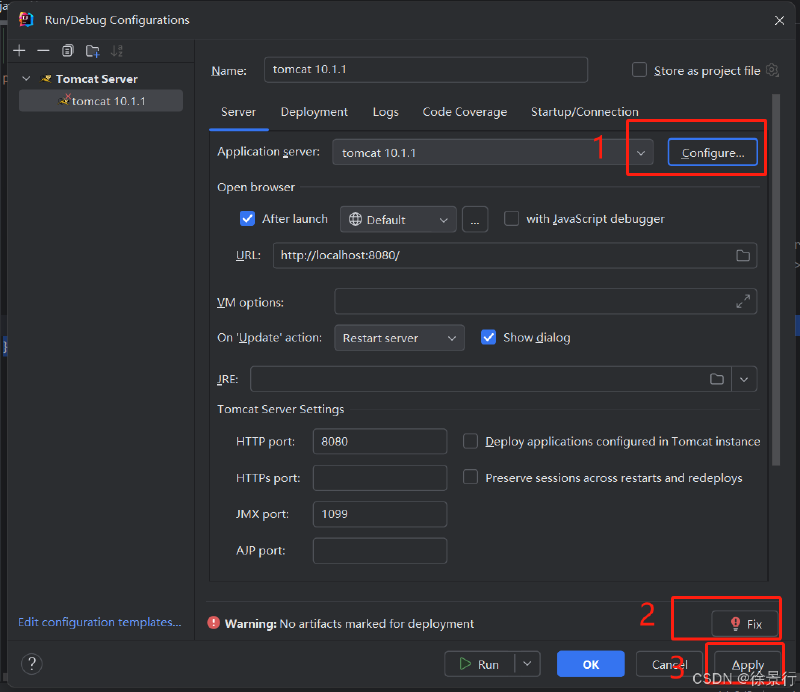Screen dimensions: 800x692
Task: Click the vertical scrollbar of settings panel
Action: (776, 280)
